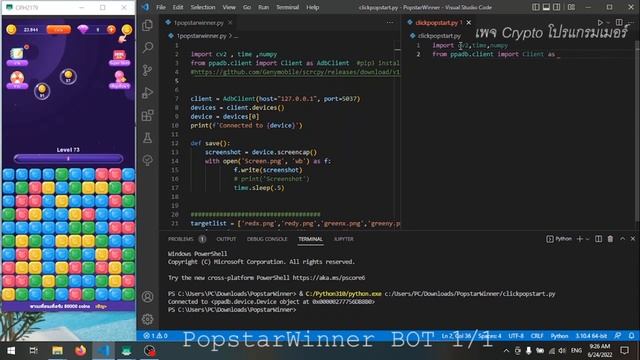
Task: Open the View menu
Action: tap(229, 7)
